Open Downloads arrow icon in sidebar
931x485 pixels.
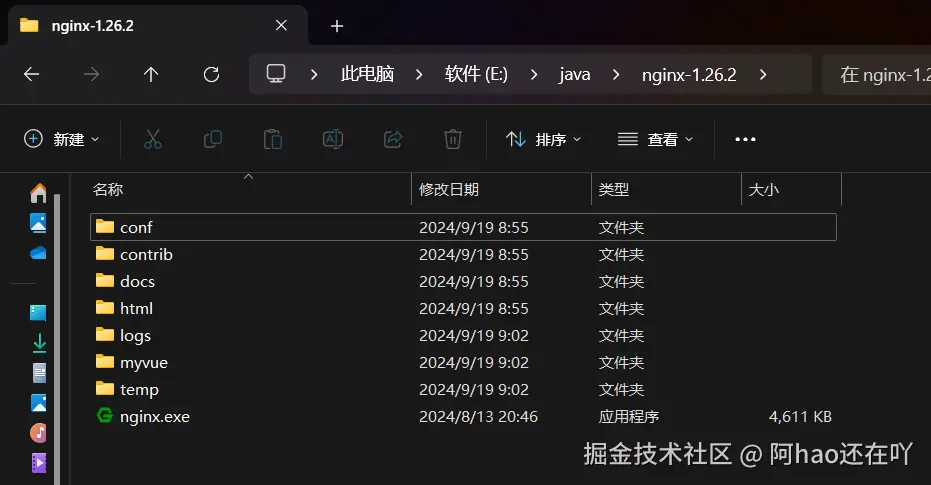[x=39, y=343]
